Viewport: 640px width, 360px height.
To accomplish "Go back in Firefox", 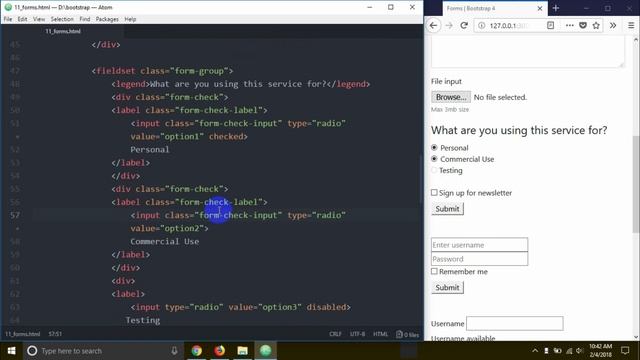I will pos(433,25).
